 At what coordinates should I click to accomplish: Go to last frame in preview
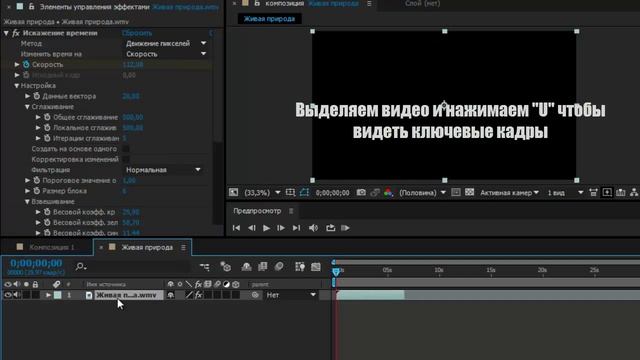pos(296,228)
